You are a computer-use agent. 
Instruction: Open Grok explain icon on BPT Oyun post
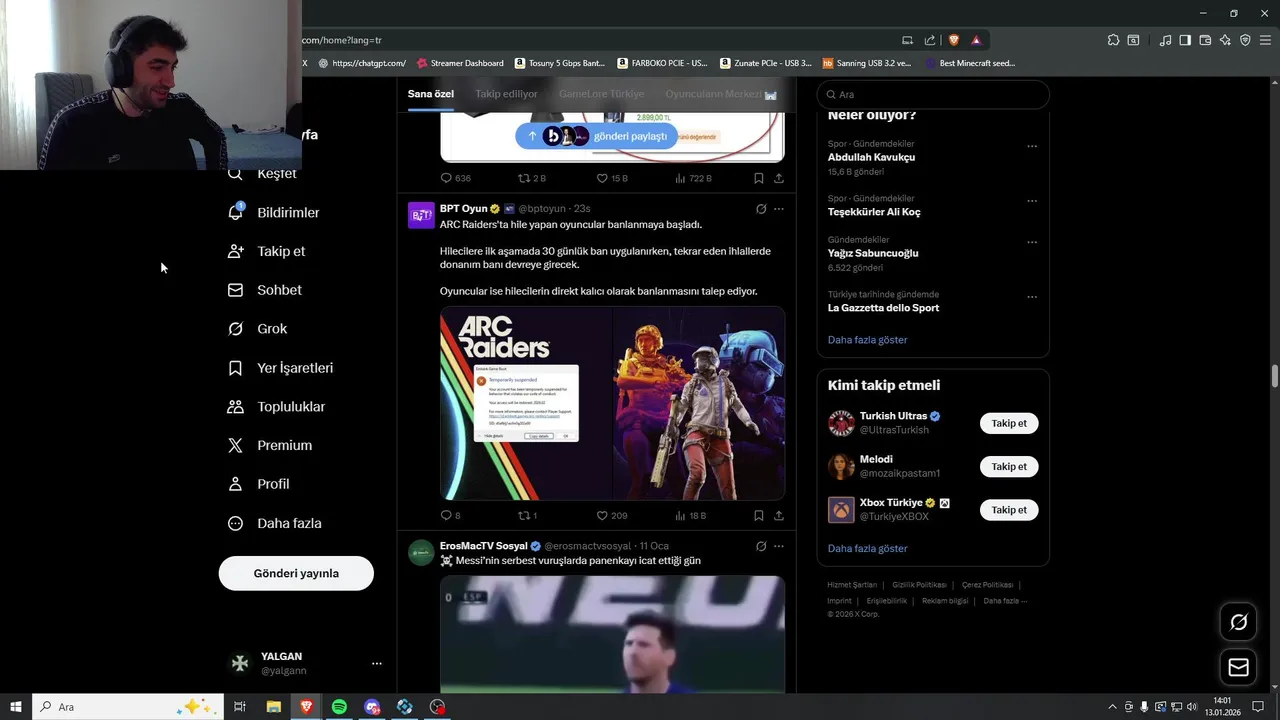761,209
